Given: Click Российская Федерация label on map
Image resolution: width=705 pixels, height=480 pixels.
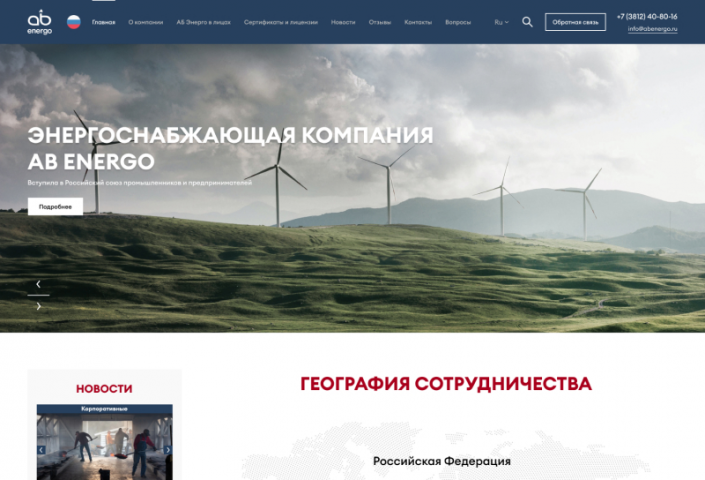Looking at the screenshot, I should pos(442,461).
